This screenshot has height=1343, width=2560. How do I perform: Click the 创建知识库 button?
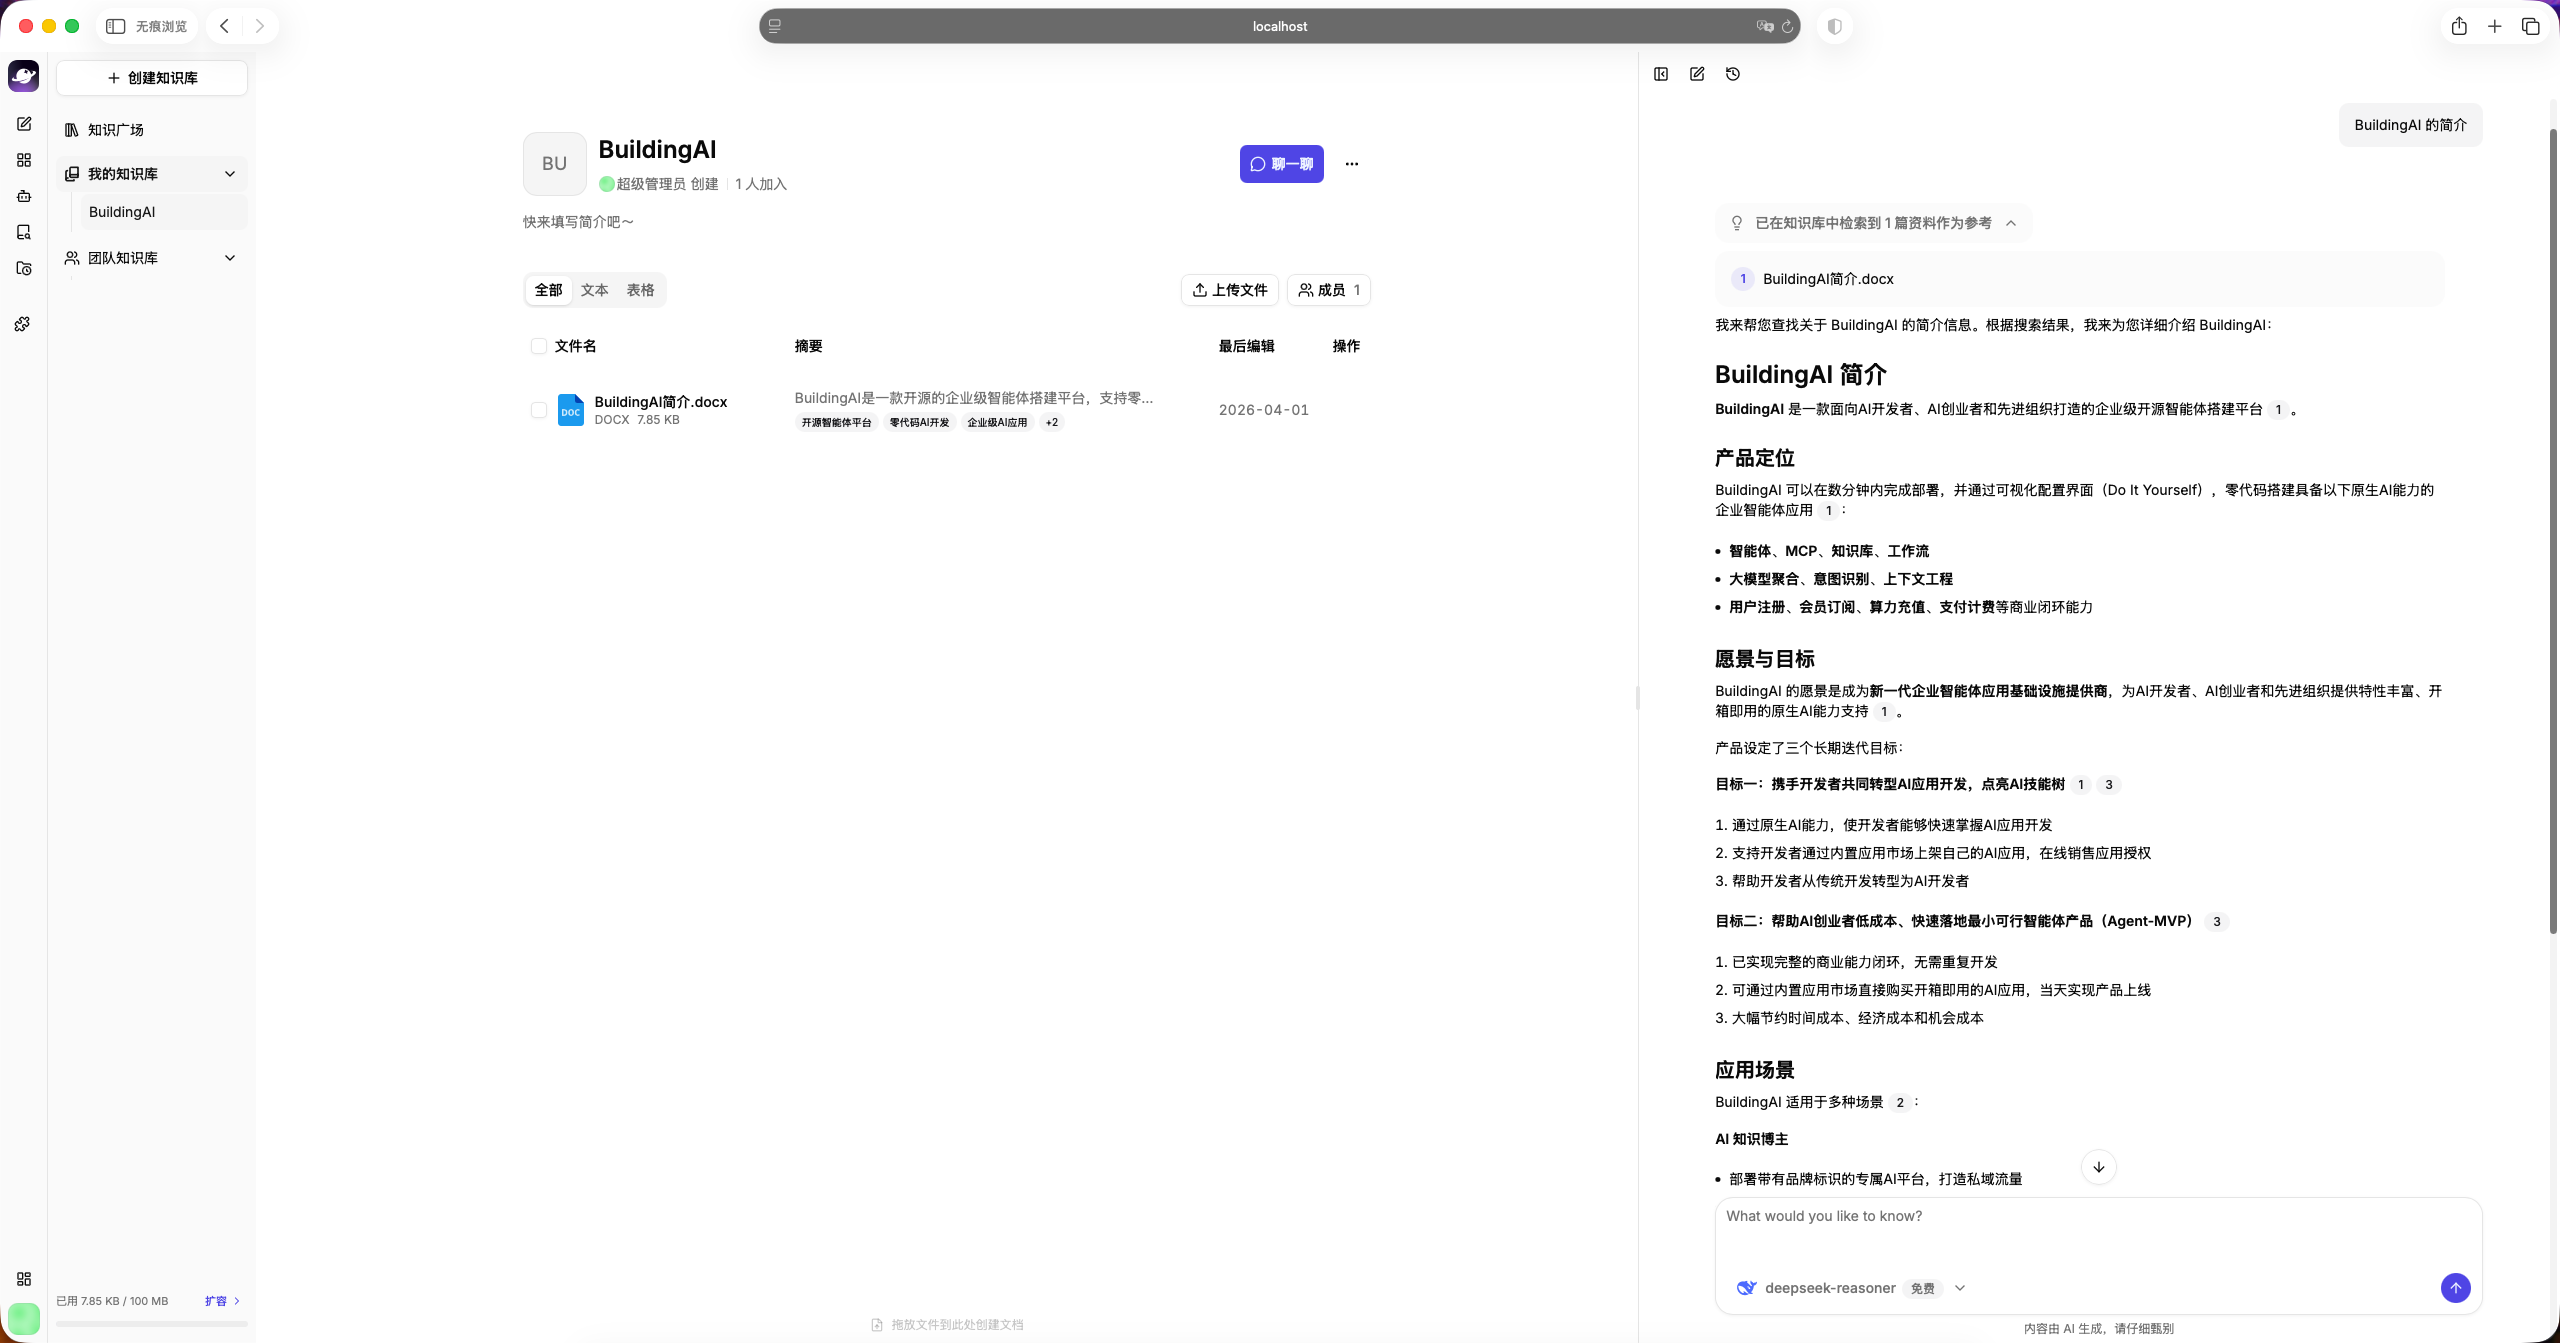(x=152, y=78)
